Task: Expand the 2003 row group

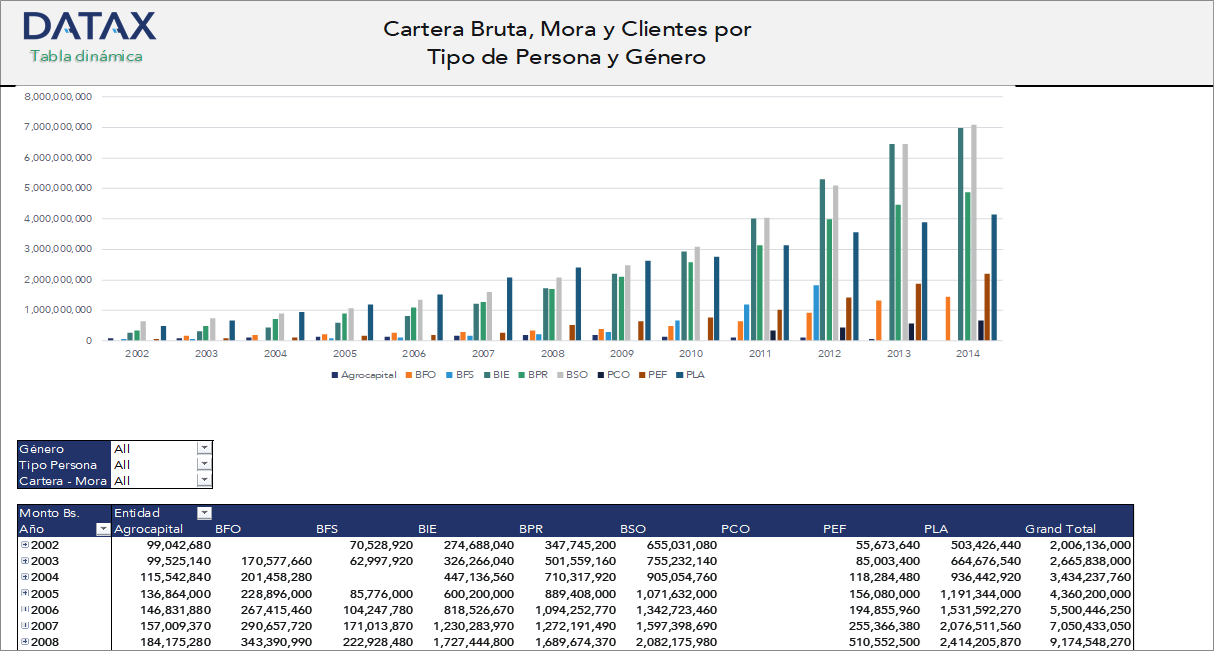Action: coord(24,561)
